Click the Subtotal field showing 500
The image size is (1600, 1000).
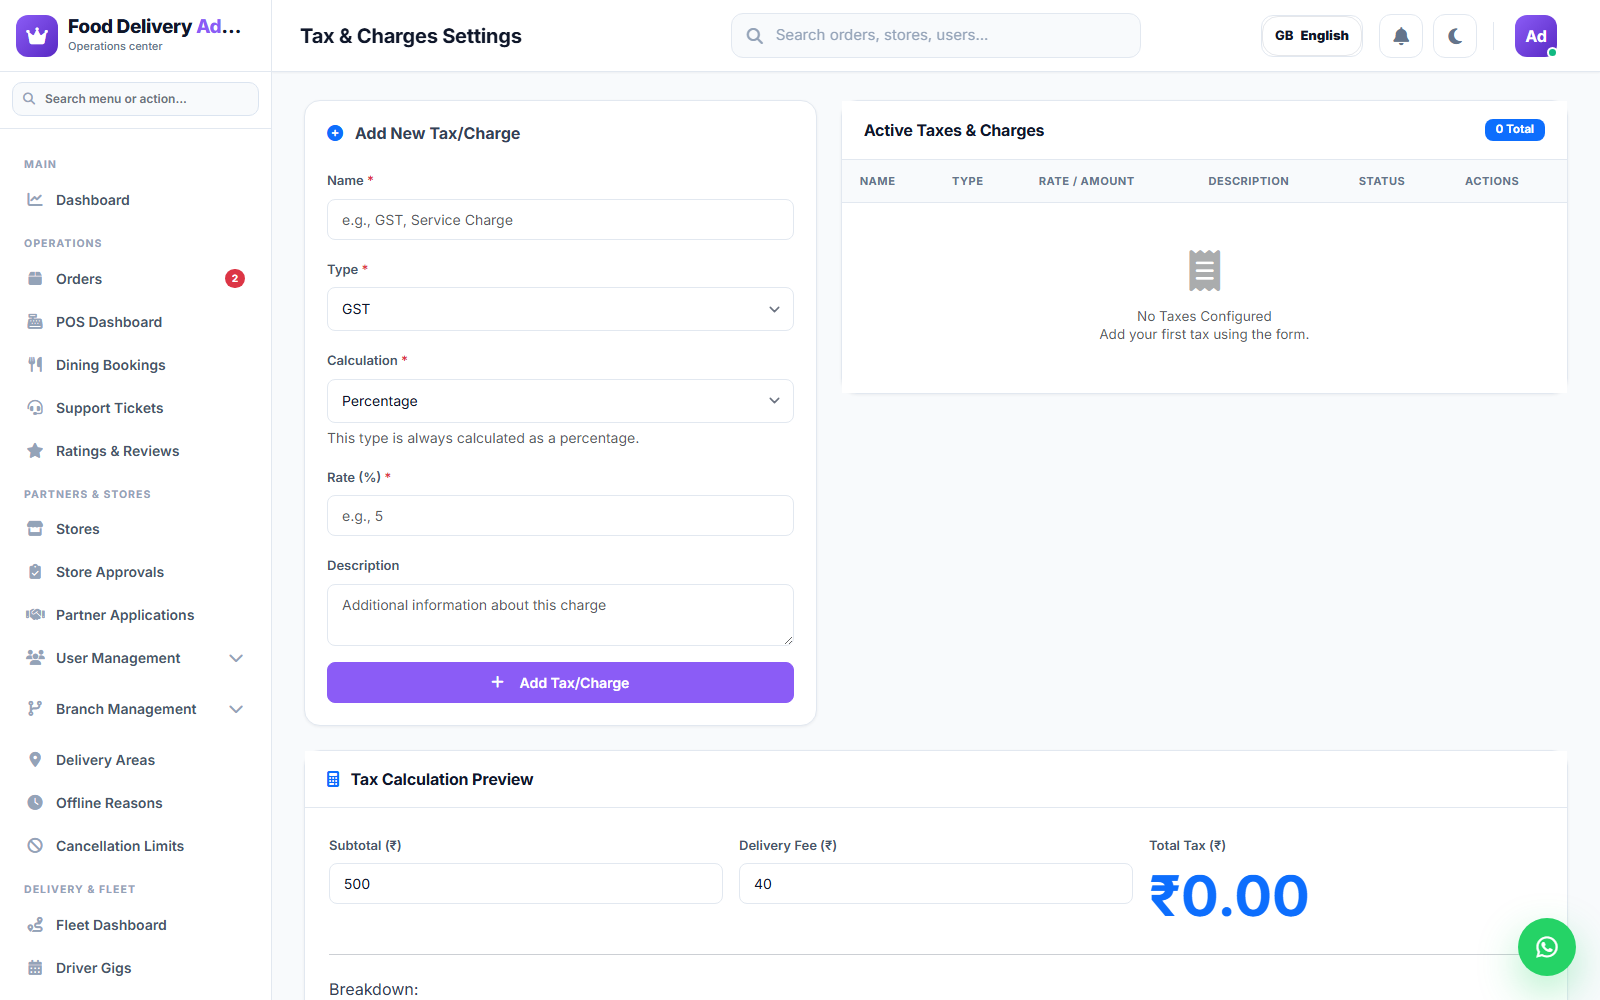coord(526,884)
